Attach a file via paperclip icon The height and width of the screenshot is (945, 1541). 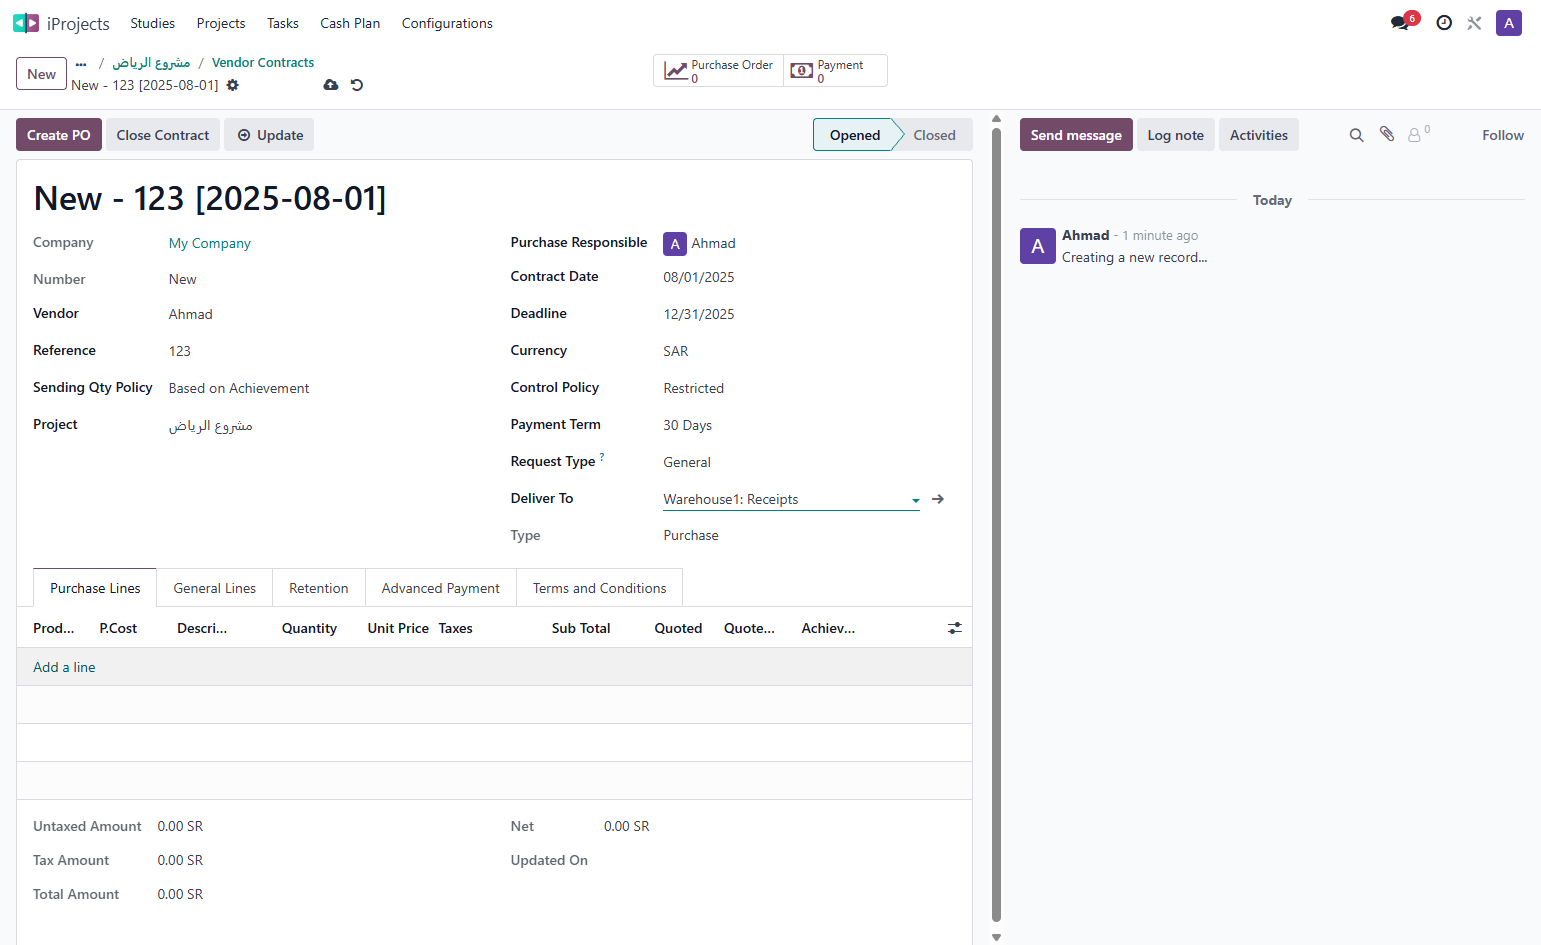pos(1387,134)
